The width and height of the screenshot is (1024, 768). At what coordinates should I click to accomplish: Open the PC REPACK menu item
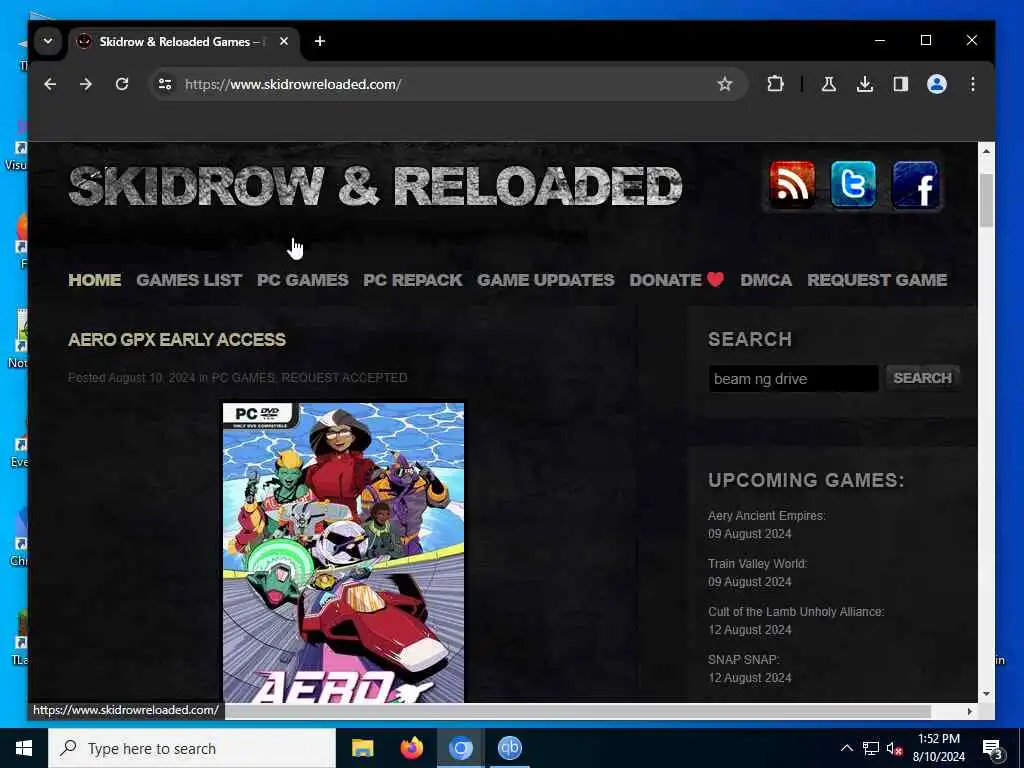(x=413, y=280)
